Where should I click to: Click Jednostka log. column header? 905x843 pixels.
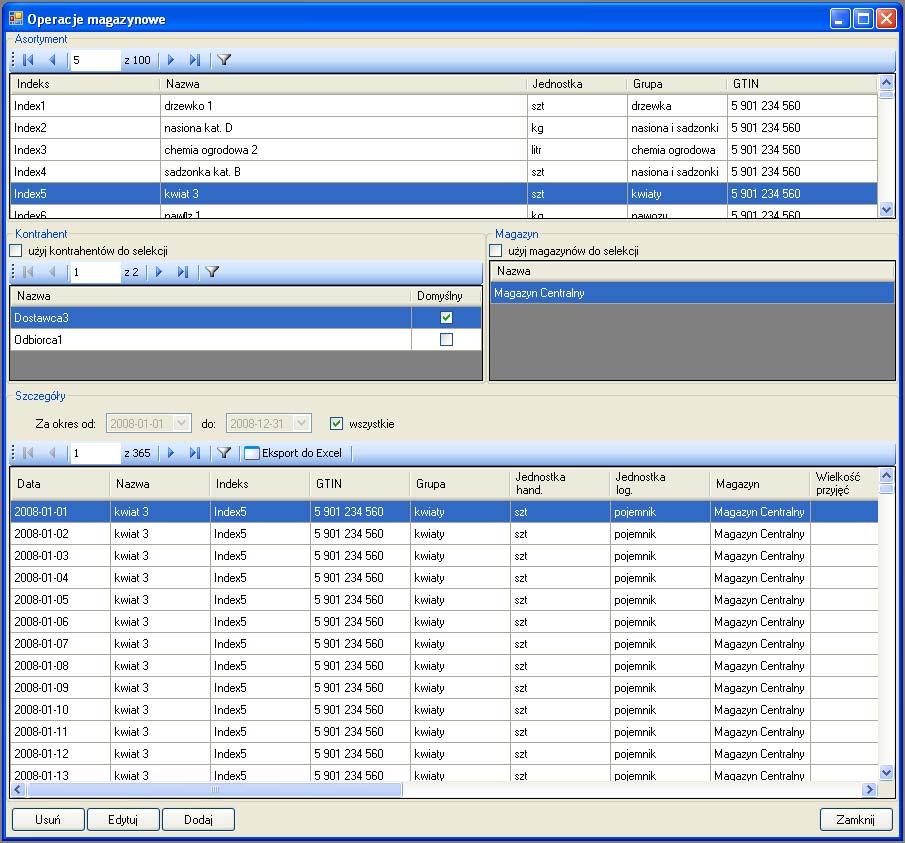click(x=660, y=484)
